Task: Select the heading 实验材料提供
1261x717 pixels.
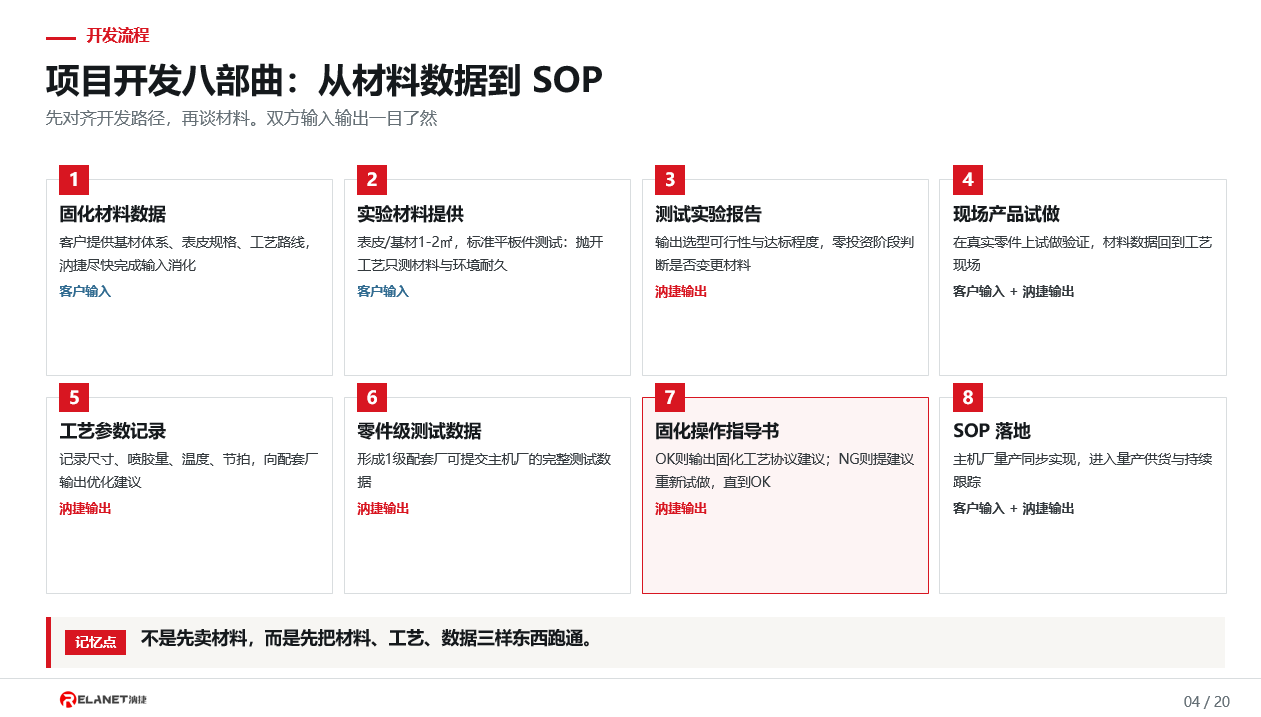Action: coord(411,214)
